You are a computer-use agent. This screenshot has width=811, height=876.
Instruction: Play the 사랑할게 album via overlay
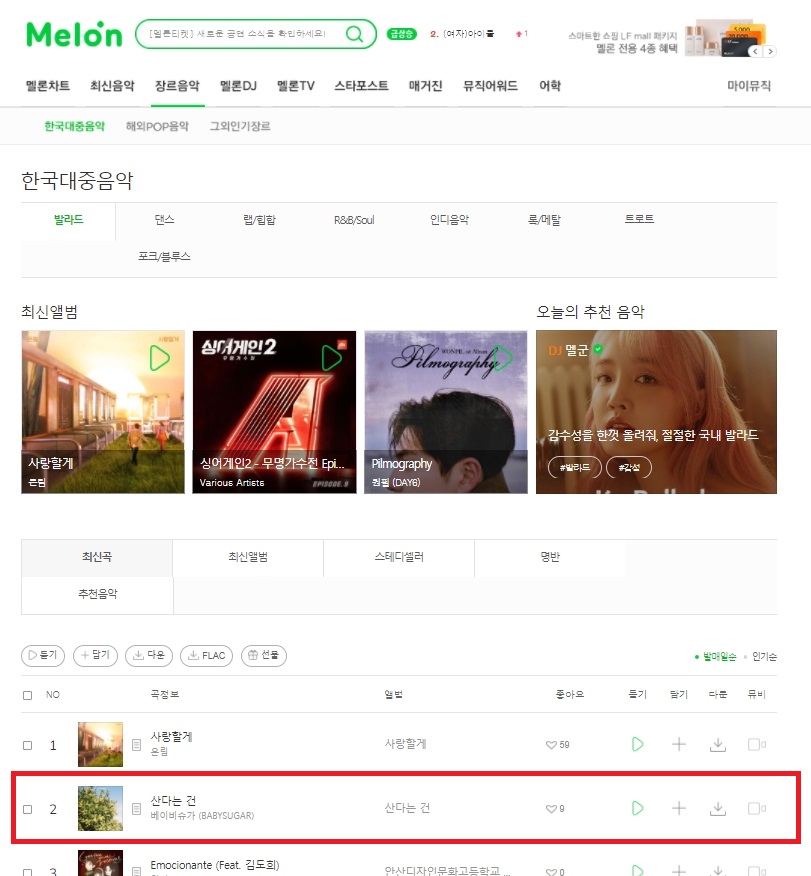coord(159,358)
